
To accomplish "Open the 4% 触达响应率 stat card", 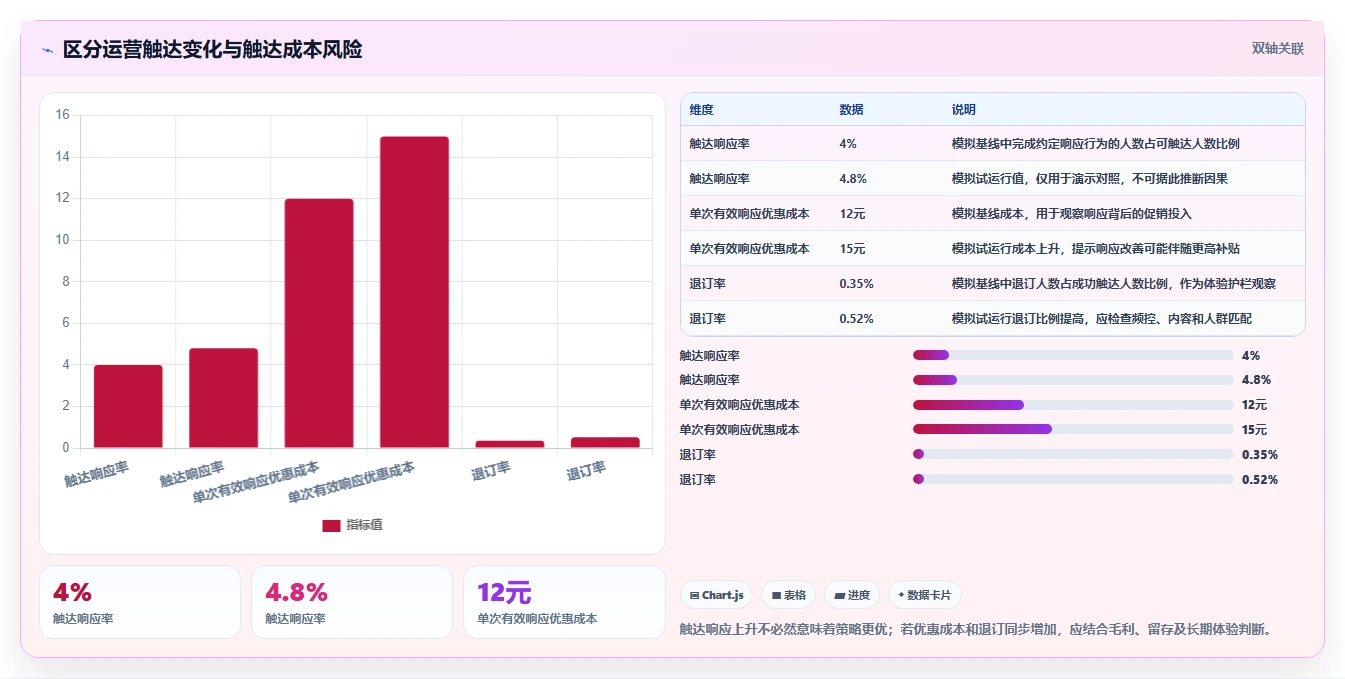I will pos(140,602).
